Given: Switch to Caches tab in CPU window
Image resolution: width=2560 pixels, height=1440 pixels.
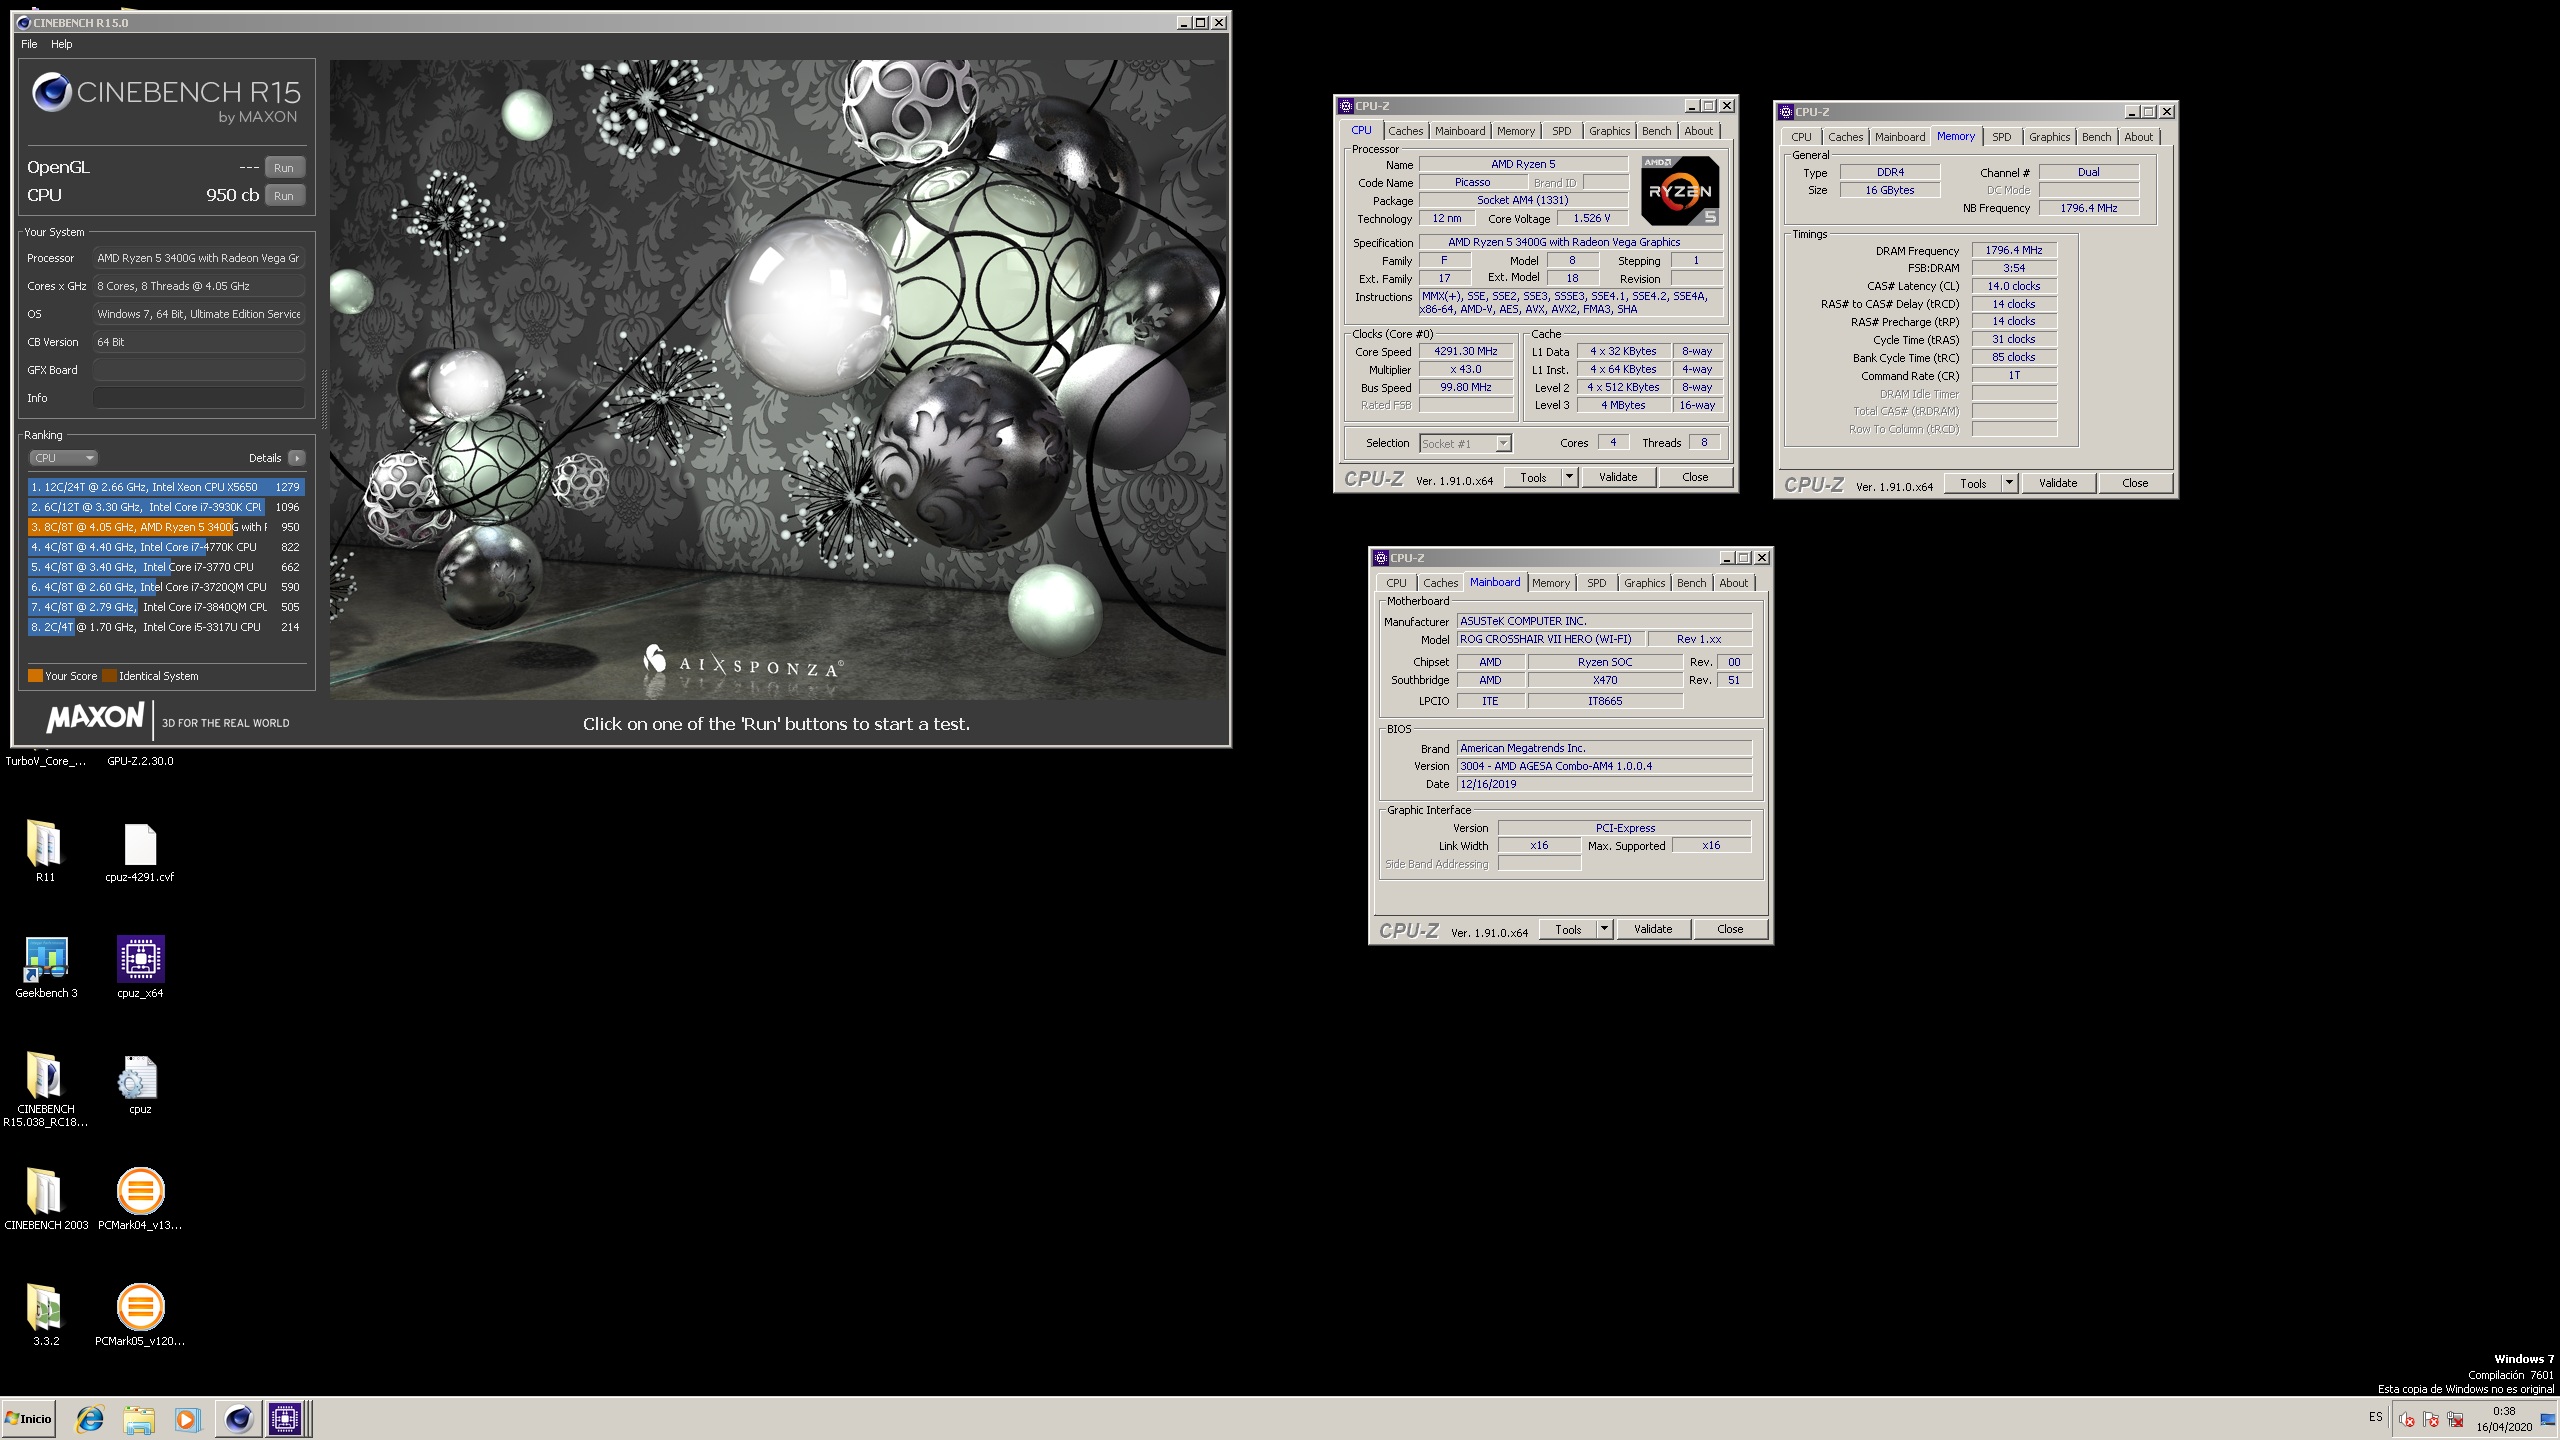Looking at the screenshot, I should [1405, 131].
